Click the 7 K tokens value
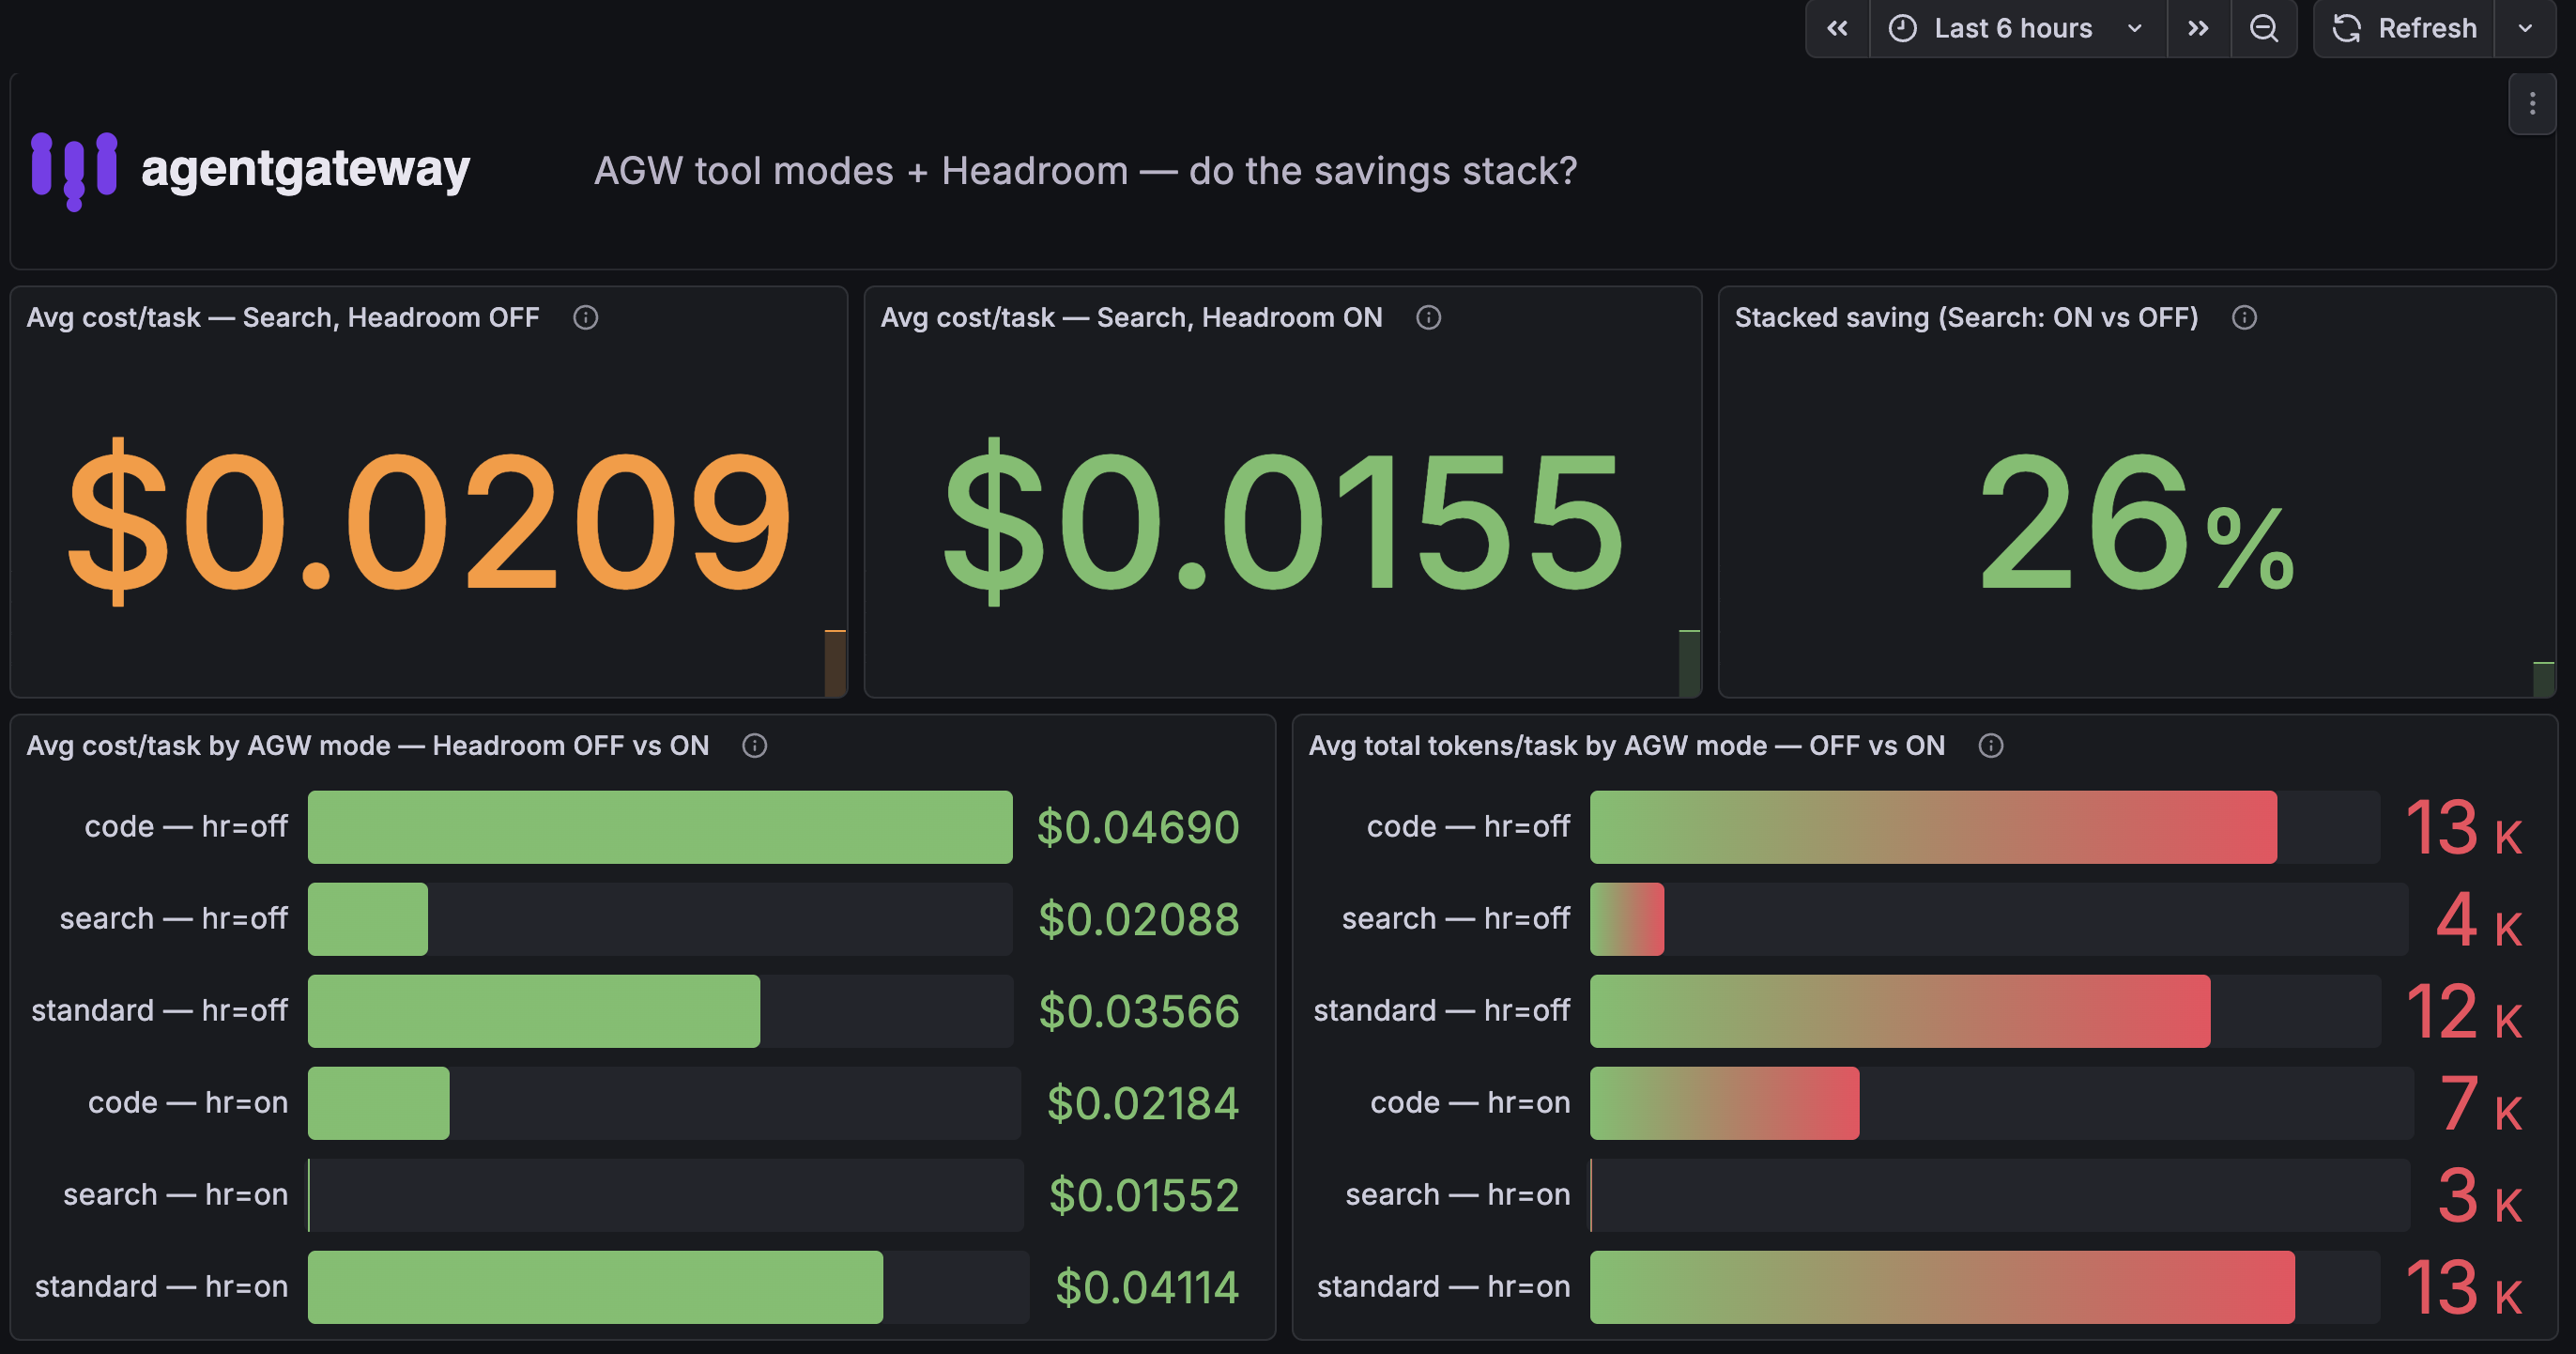Image resolution: width=2576 pixels, height=1354 pixels. tap(2481, 1103)
